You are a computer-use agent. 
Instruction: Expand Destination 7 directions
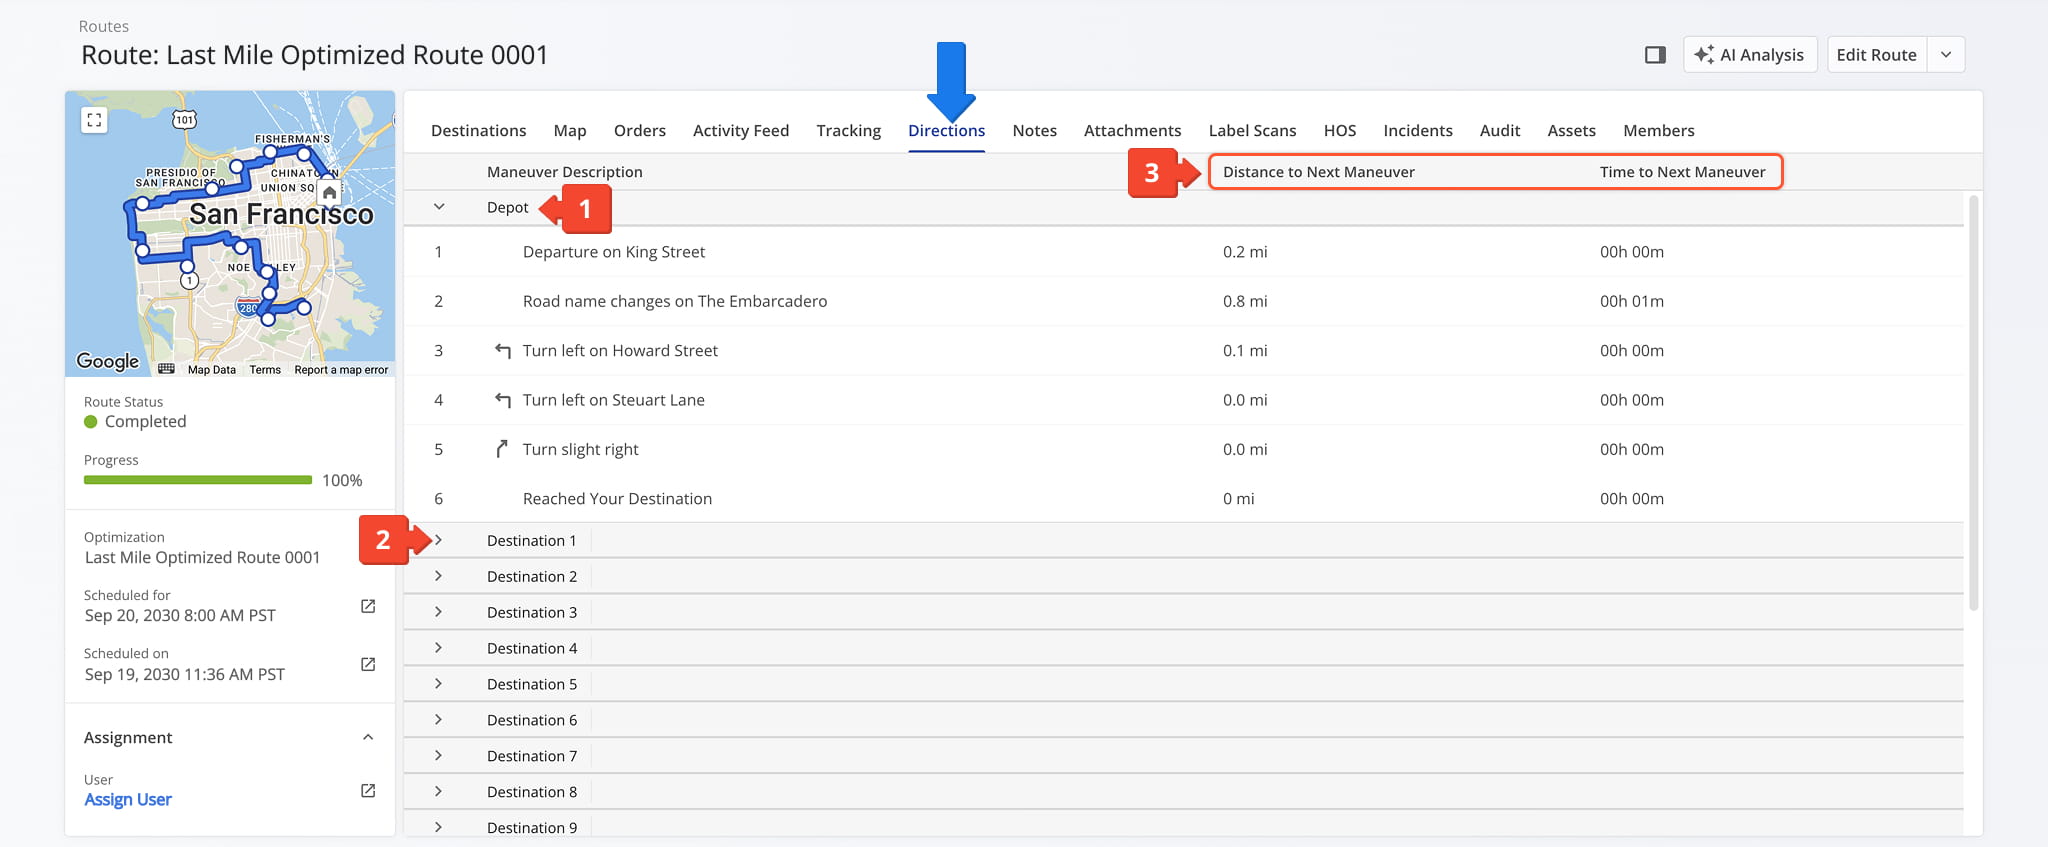pyautogui.click(x=438, y=756)
